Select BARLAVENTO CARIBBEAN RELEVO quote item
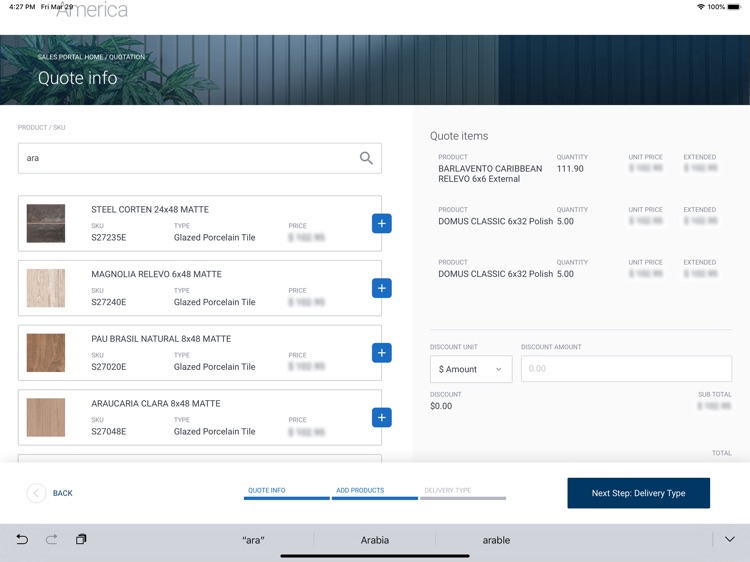 click(x=490, y=174)
